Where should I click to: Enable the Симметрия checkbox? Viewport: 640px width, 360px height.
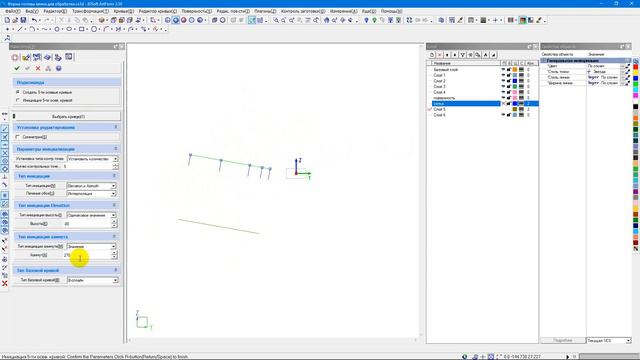[x=18, y=137]
